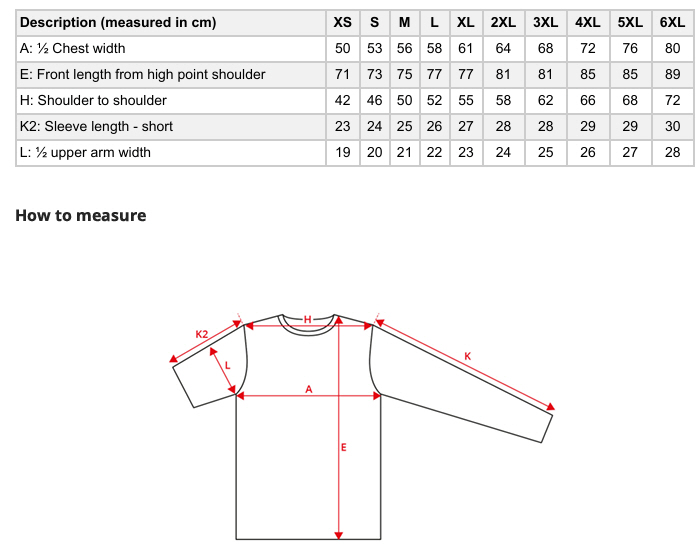
Task: Select the L upper arm label on diagram
Action: click(x=227, y=366)
